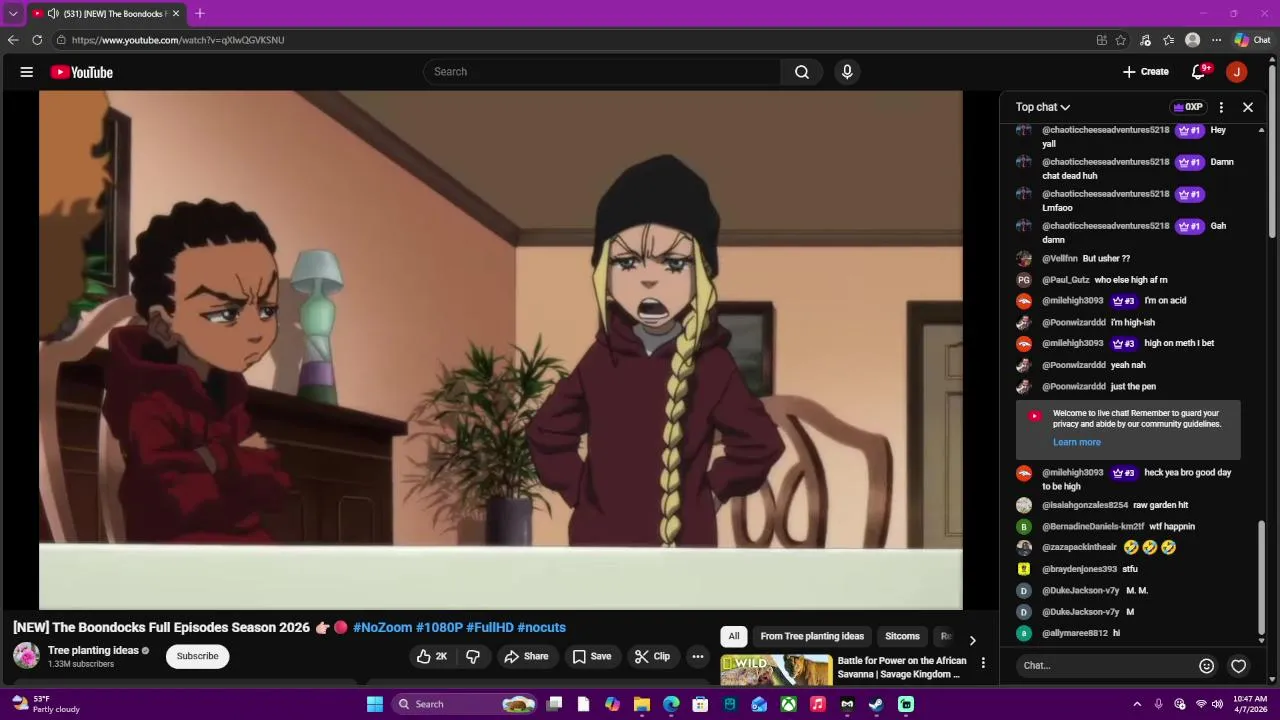Start voice search with the microphone icon
1280x720 pixels.
click(x=847, y=72)
